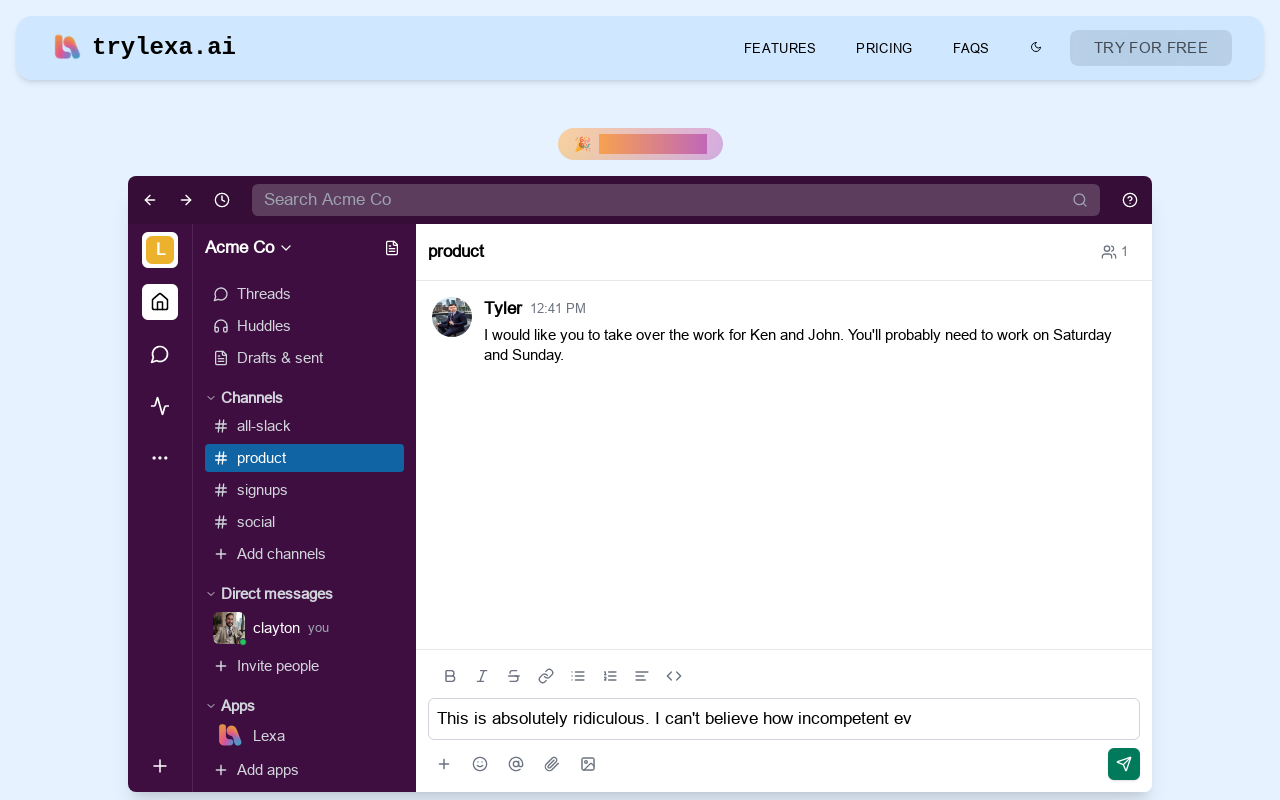
Task: Click the search magnifier icon
Action: point(1080,200)
